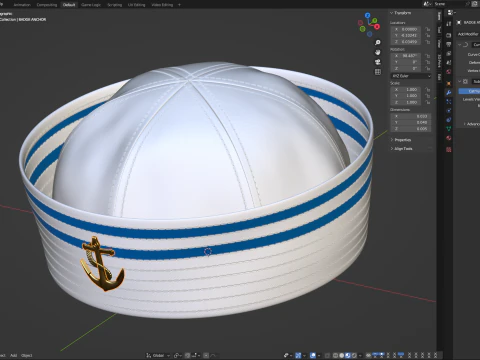Switch to the Game Logic workspace tab
The width and height of the screenshot is (480, 360).
91,5
